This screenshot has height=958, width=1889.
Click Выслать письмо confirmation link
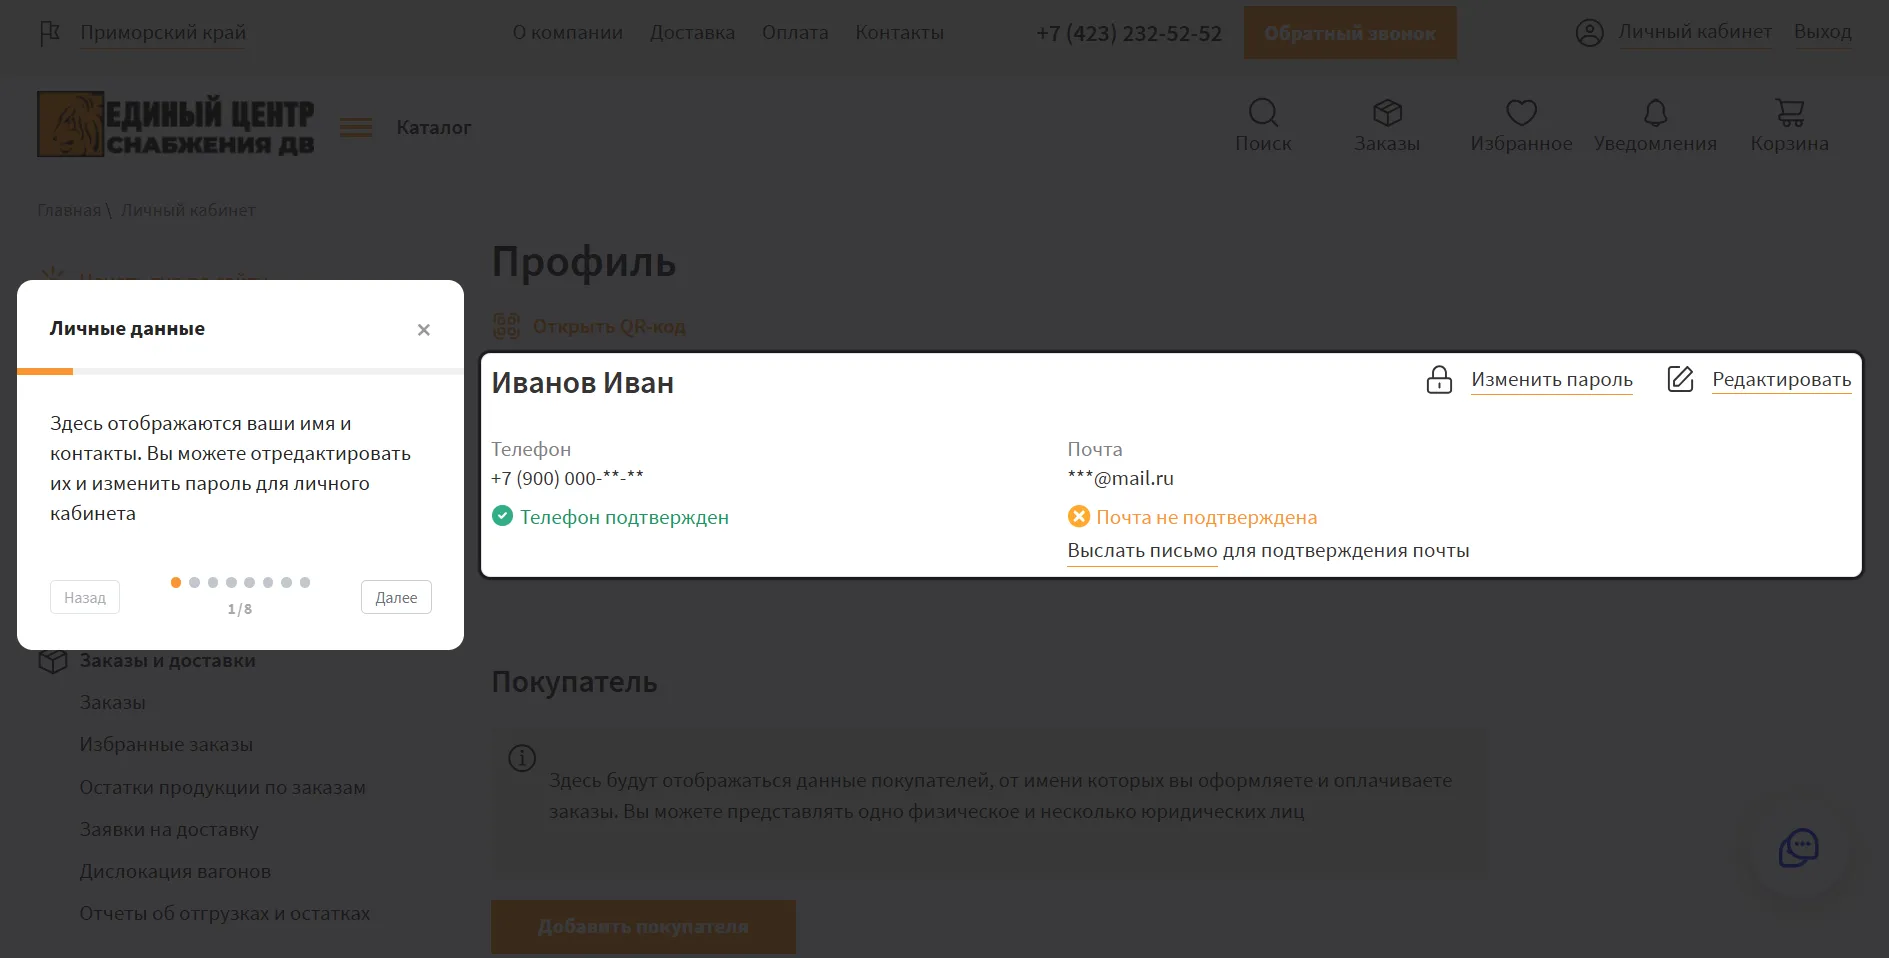1142,551
